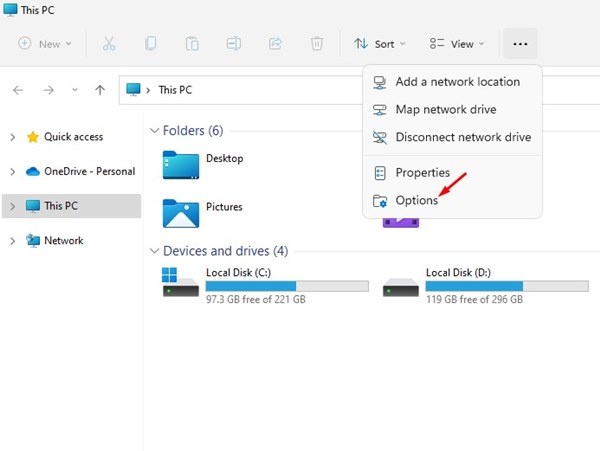Collapse Devices and drives (4) group
The image size is (600, 451).
[x=154, y=251]
